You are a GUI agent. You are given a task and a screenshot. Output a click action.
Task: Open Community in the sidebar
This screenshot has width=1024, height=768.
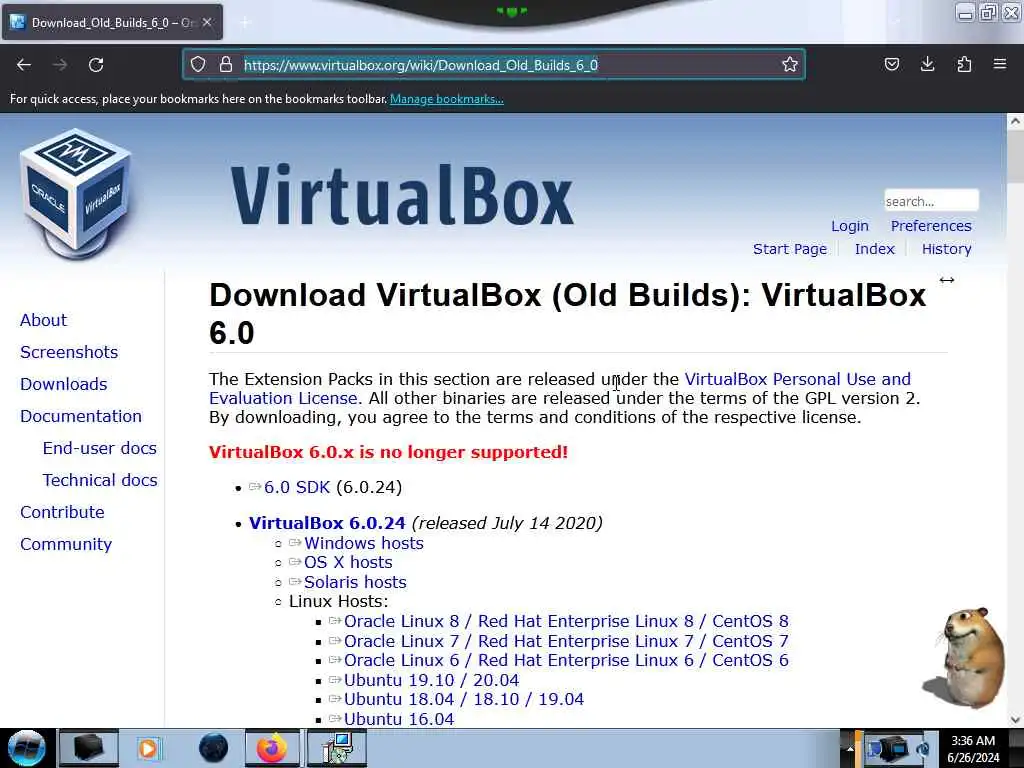tap(66, 544)
